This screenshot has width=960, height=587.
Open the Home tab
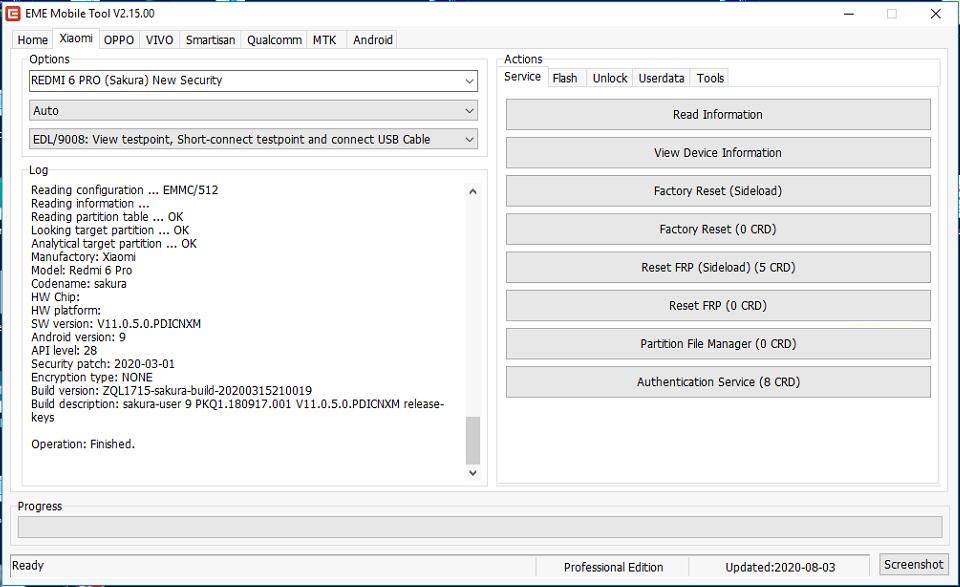point(32,40)
